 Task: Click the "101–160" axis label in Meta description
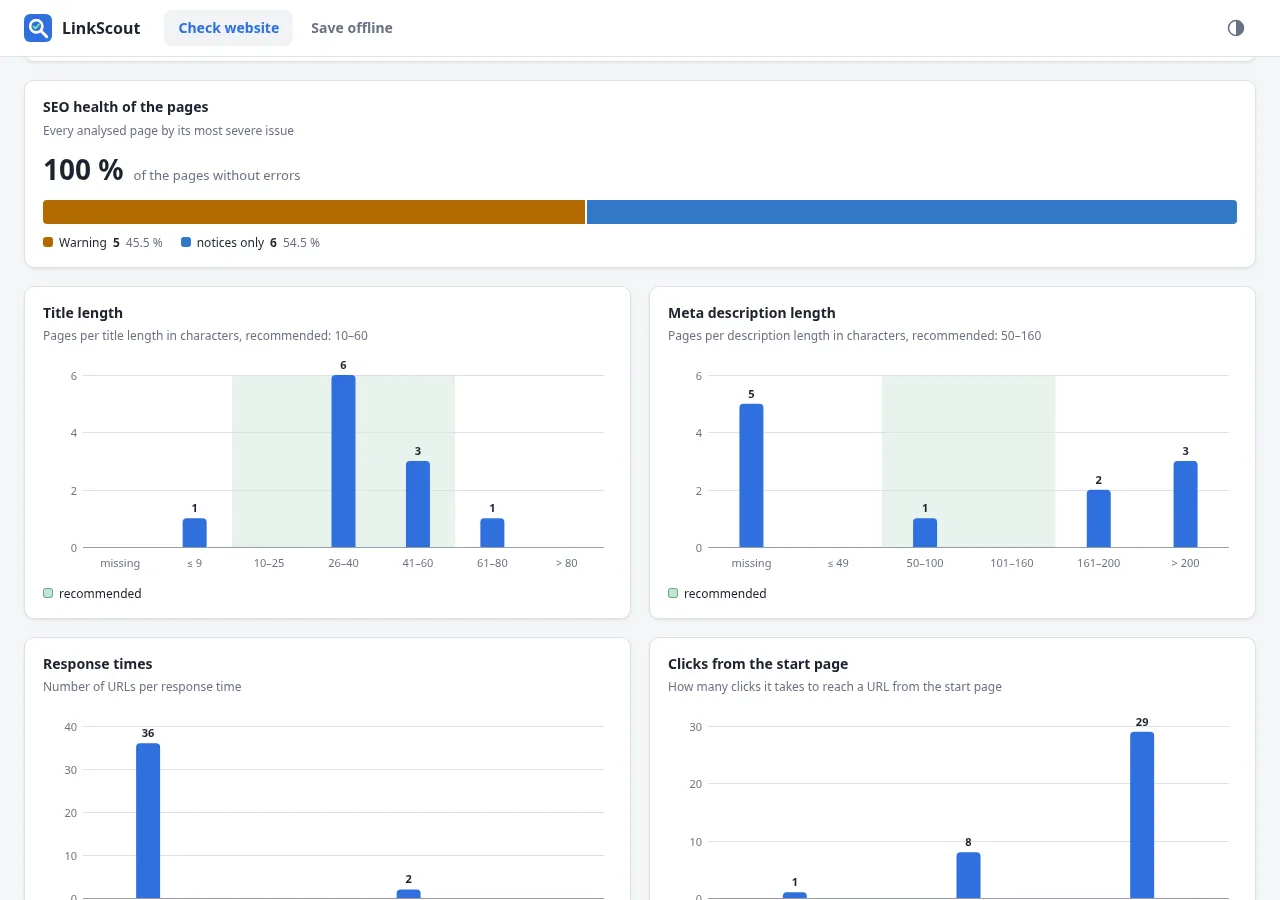click(x=1012, y=563)
